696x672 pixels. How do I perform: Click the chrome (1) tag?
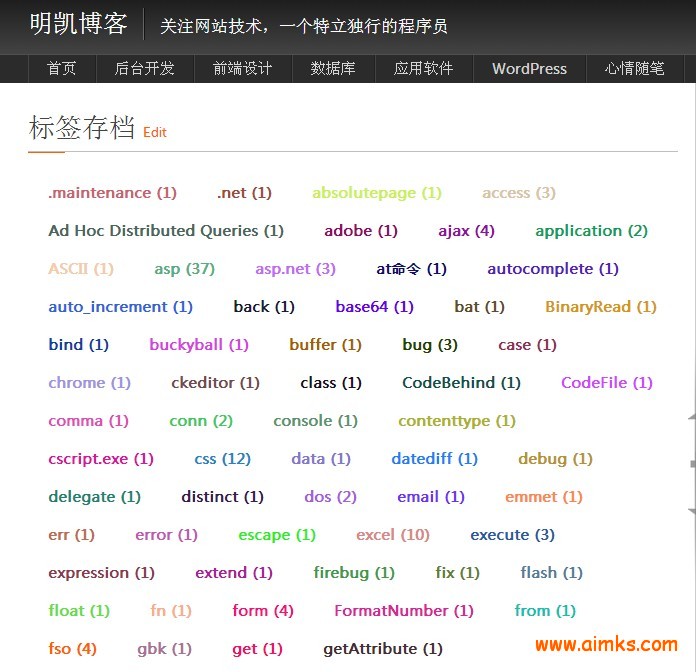pyautogui.click(x=90, y=383)
